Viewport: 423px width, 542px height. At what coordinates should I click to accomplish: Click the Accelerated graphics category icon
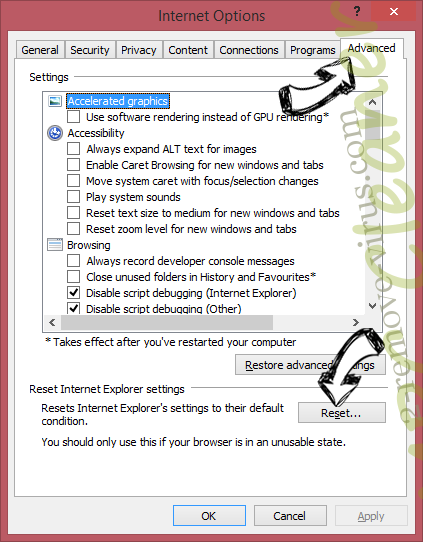55,101
